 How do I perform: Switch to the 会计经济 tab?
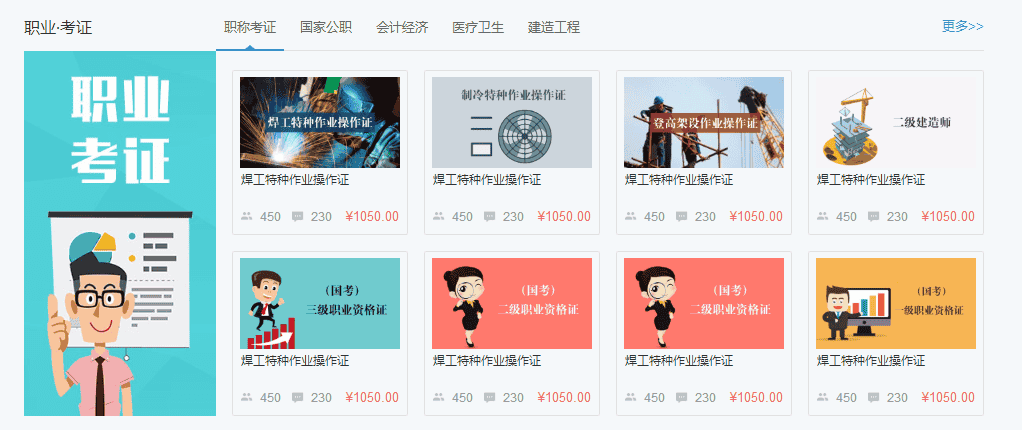(402, 27)
